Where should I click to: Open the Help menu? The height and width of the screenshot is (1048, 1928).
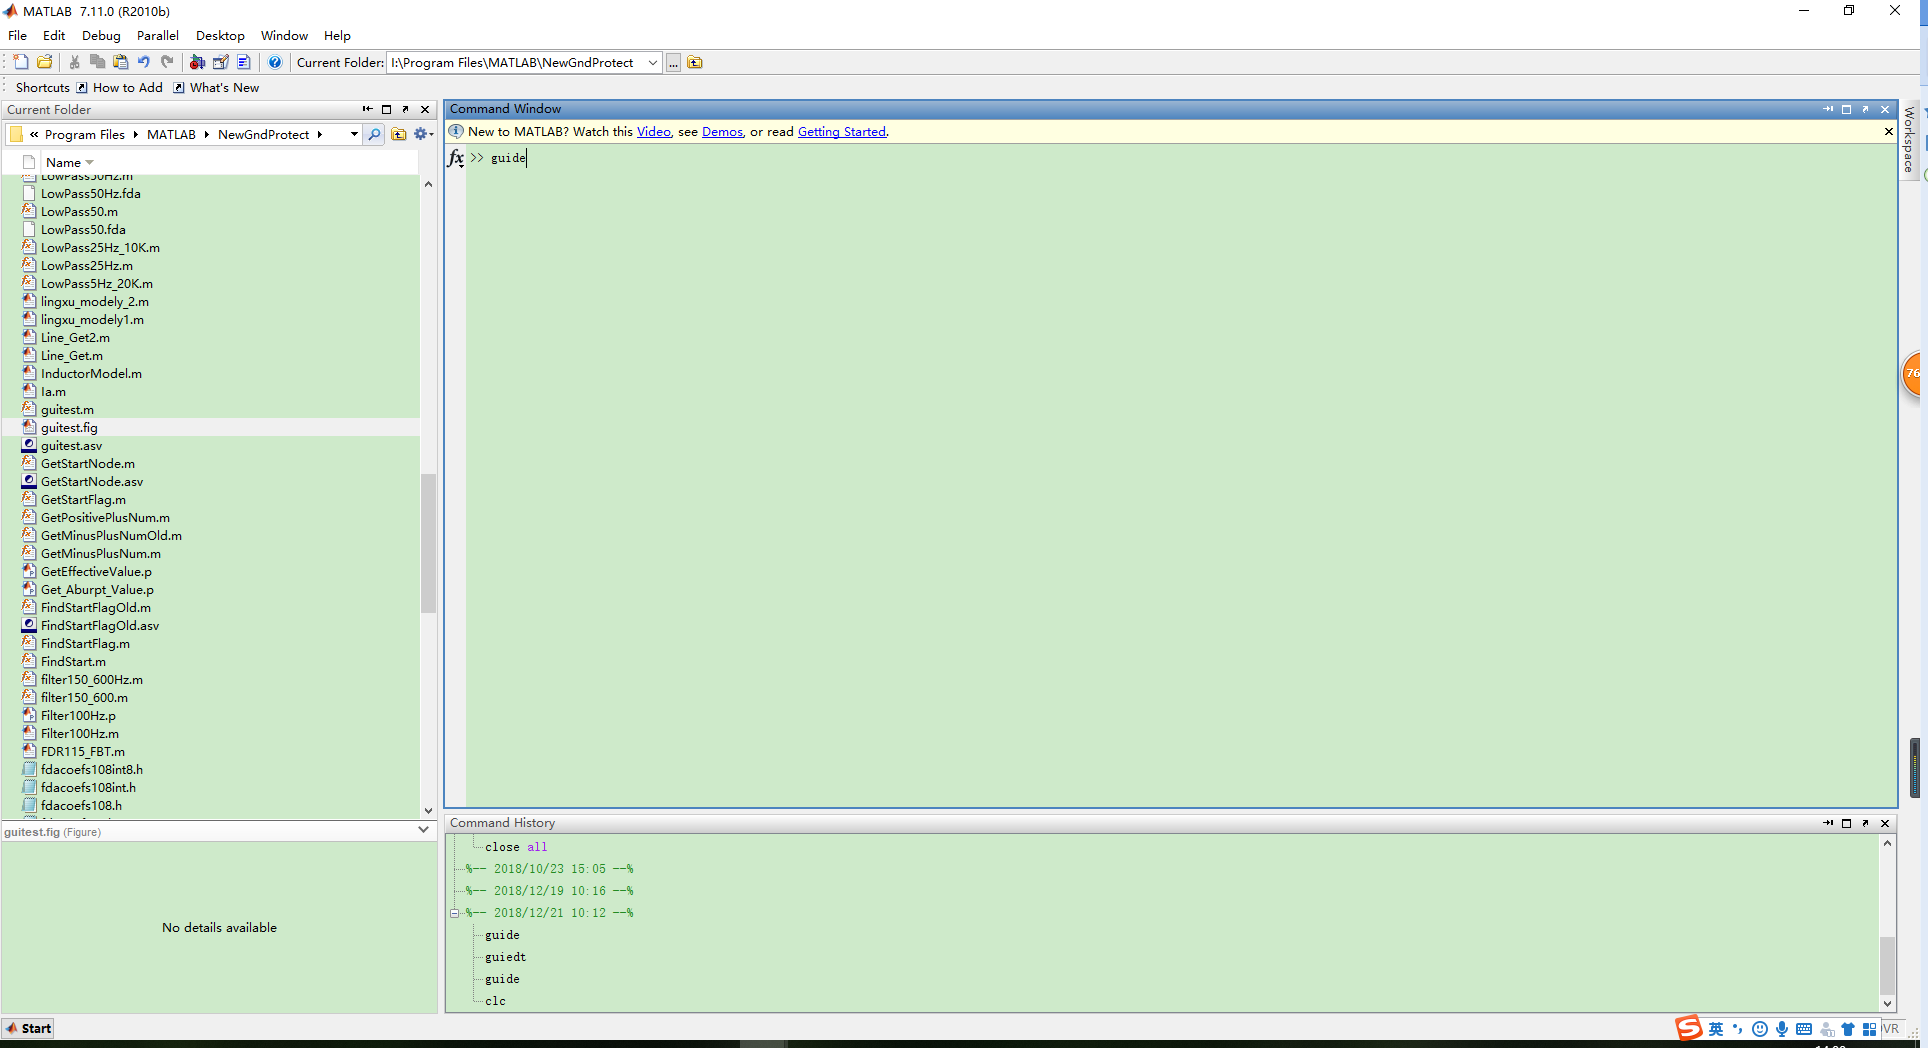(x=337, y=36)
